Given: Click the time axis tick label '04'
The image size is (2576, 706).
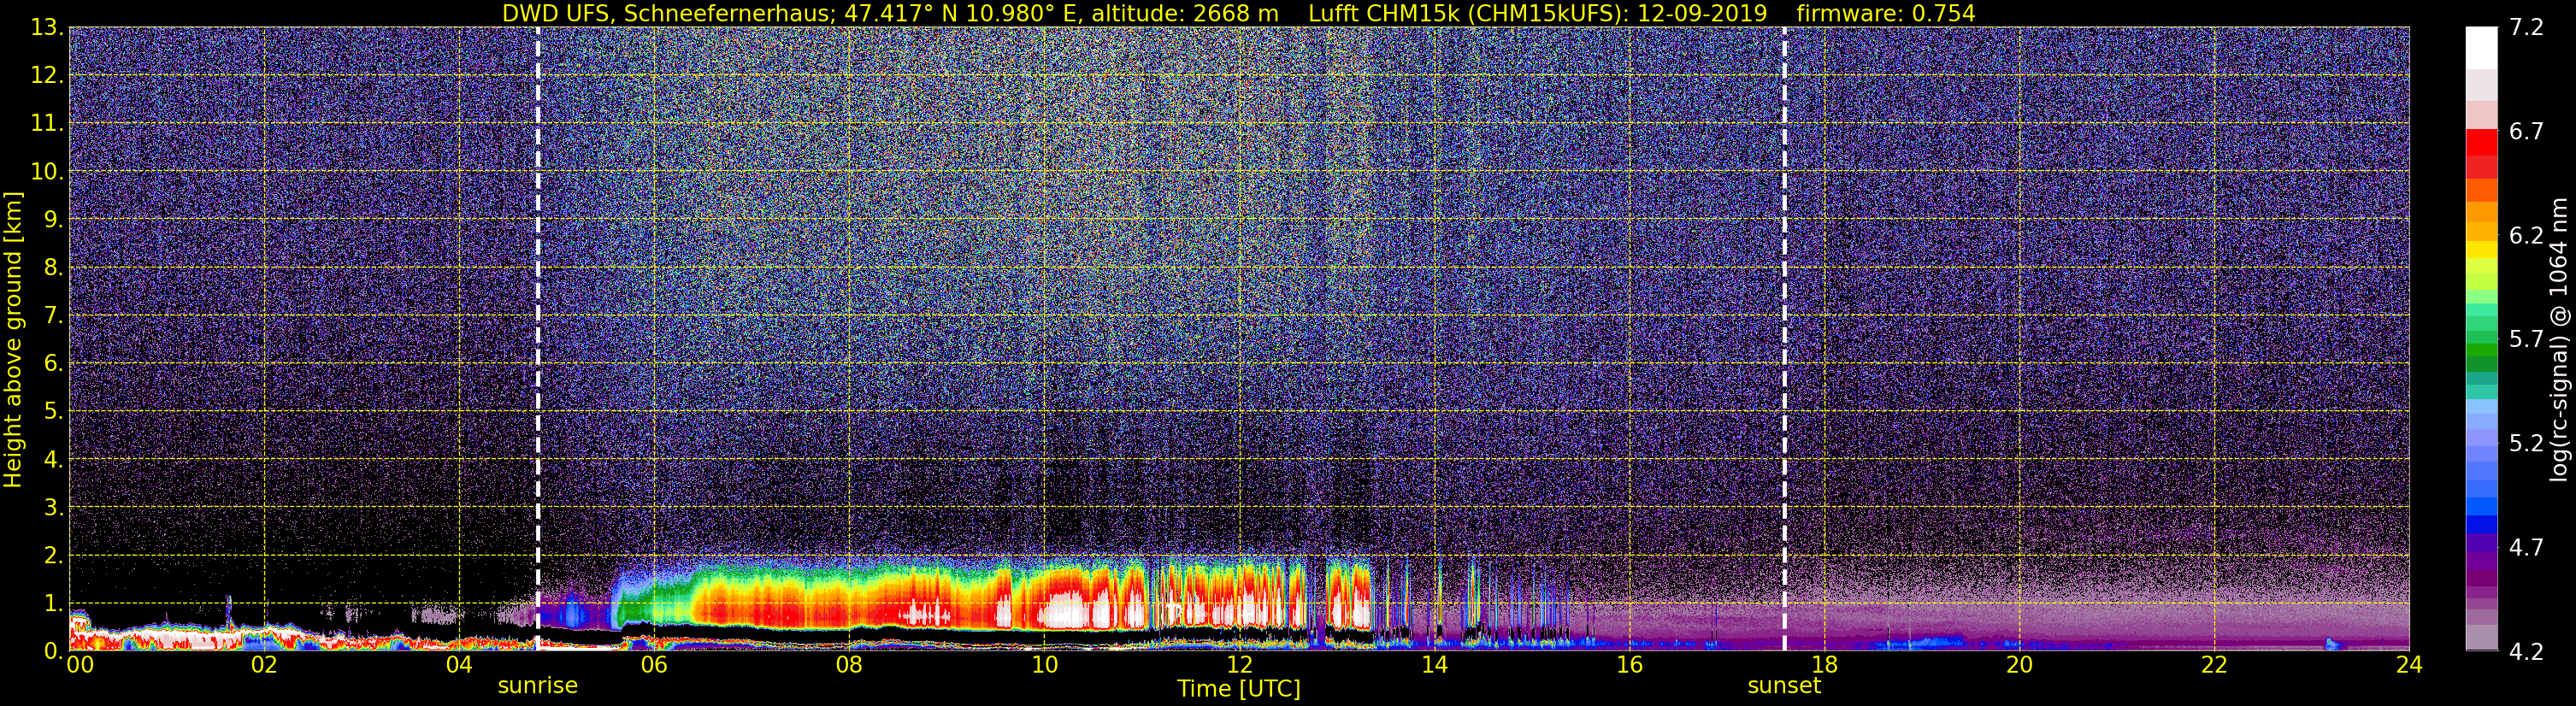Looking at the screenshot, I should (x=459, y=665).
